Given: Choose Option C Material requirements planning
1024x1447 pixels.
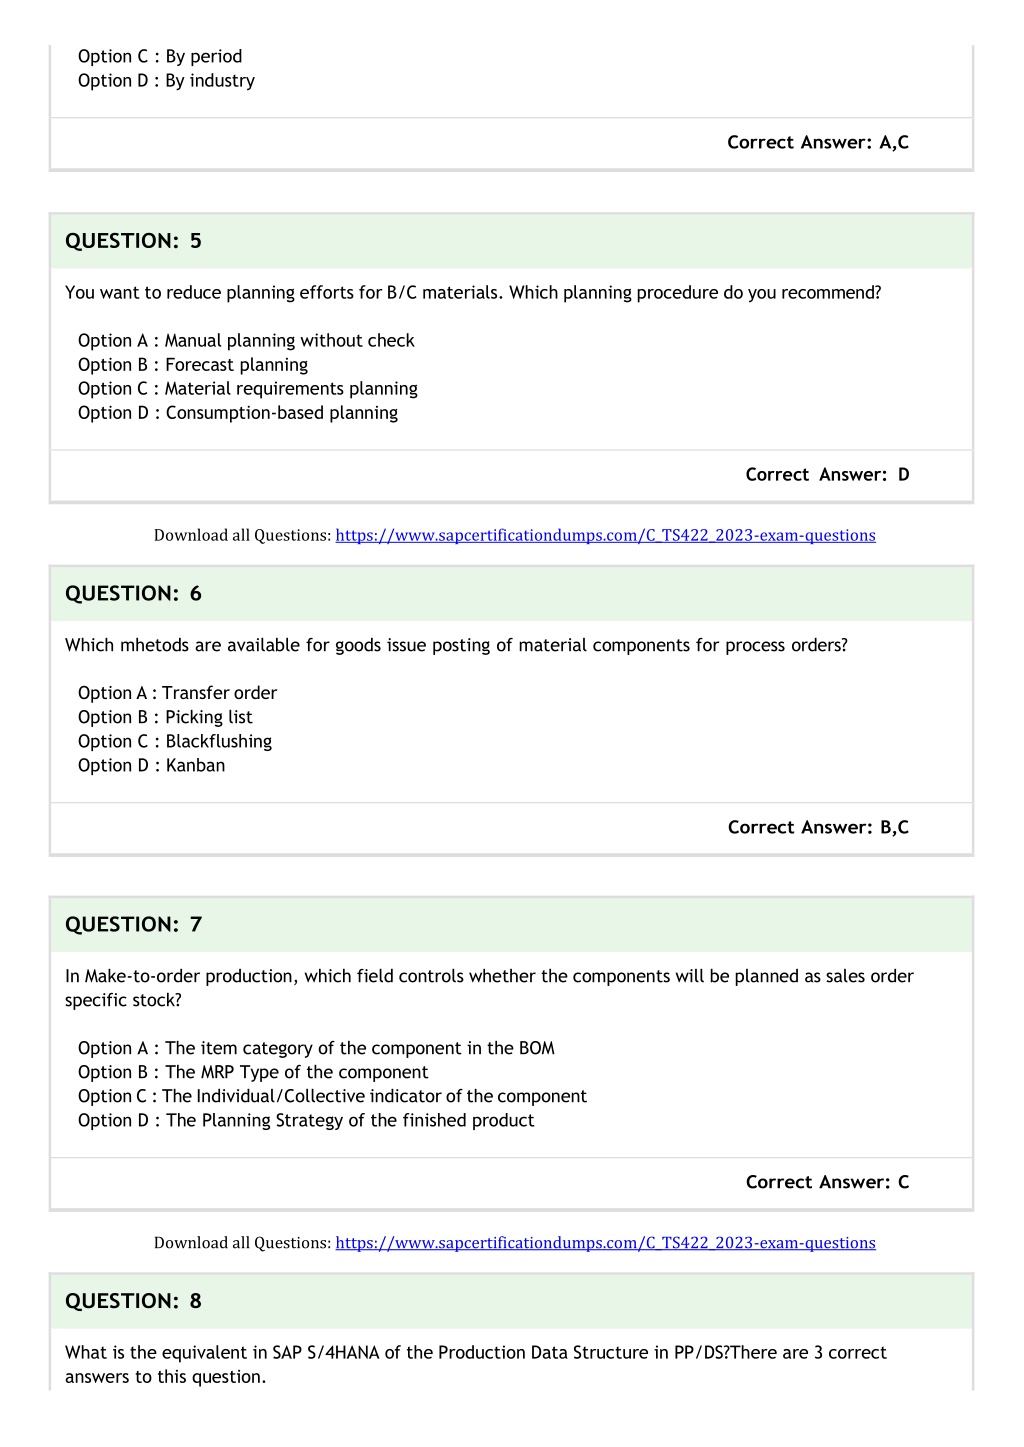Looking at the screenshot, I should point(248,389).
